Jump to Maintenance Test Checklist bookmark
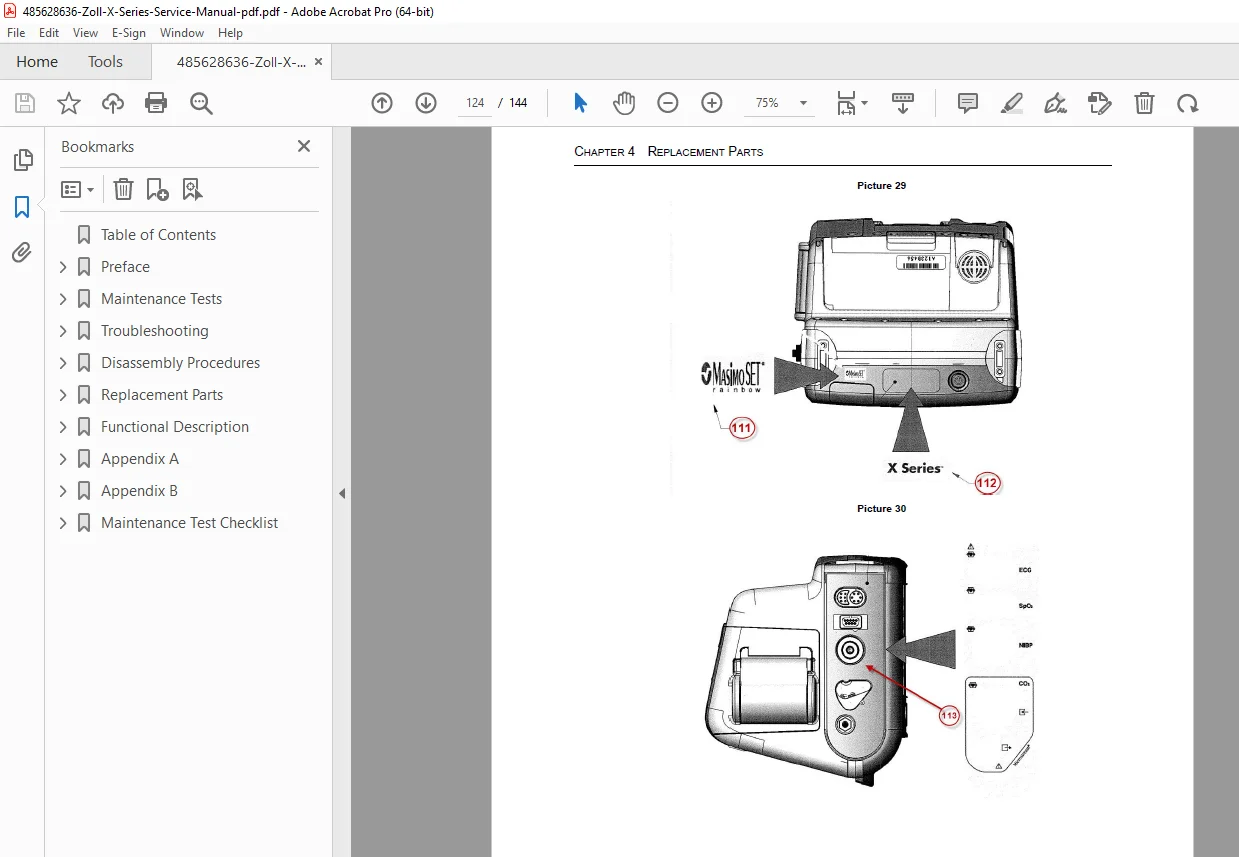Image resolution: width=1239 pixels, height=857 pixels. click(190, 523)
